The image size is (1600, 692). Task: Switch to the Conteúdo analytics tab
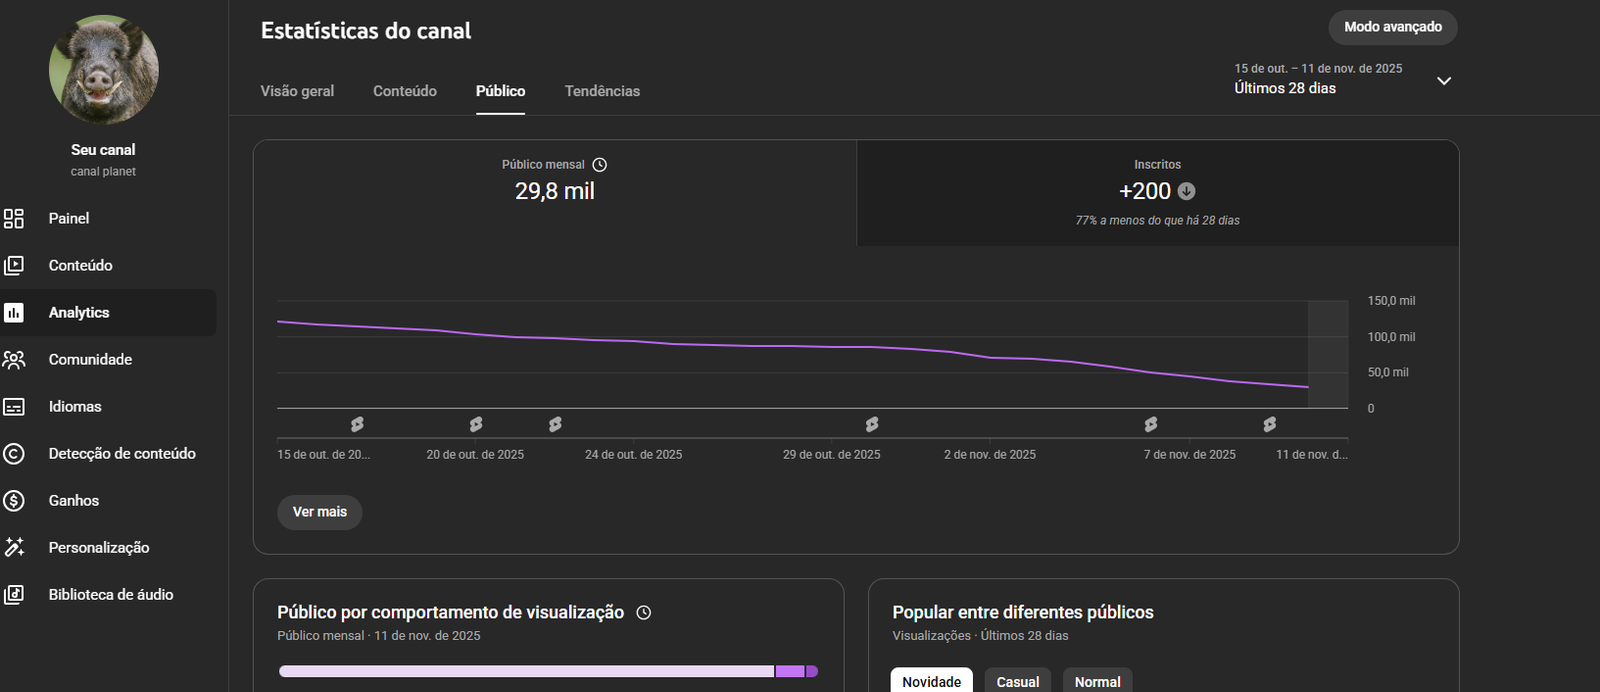(x=405, y=91)
